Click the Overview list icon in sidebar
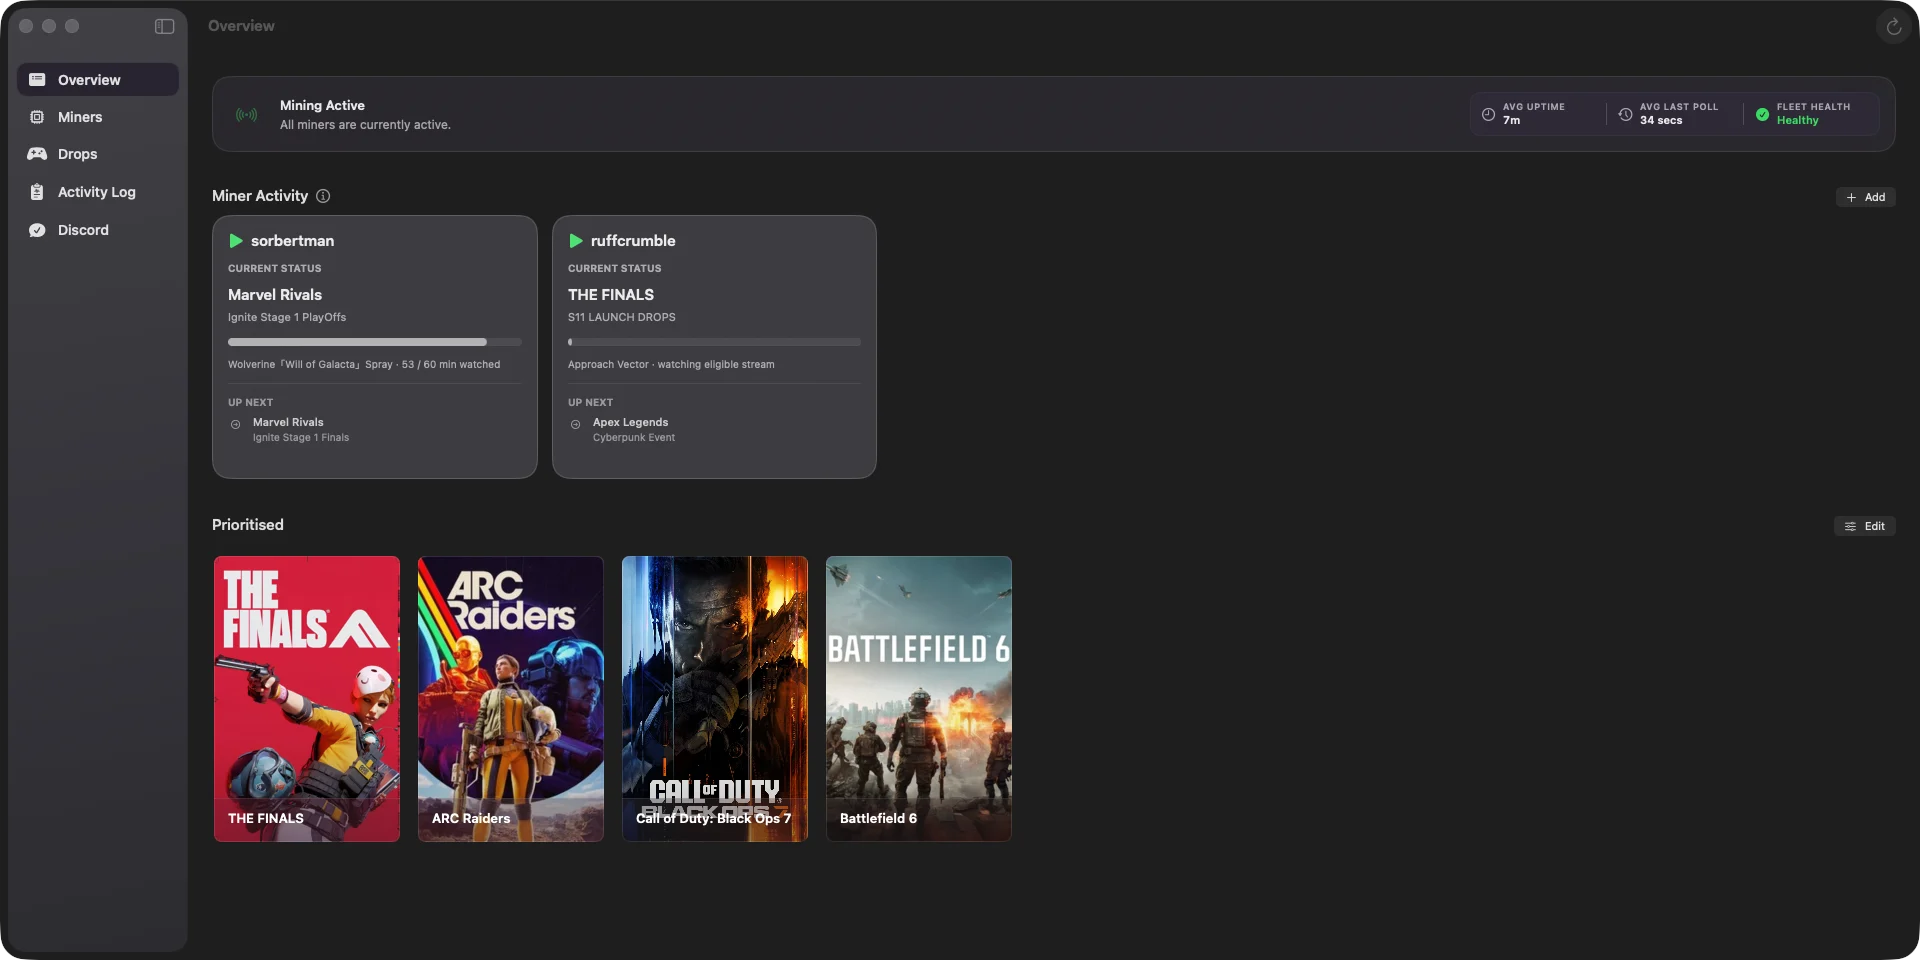Image resolution: width=1920 pixels, height=960 pixels. pos(37,80)
